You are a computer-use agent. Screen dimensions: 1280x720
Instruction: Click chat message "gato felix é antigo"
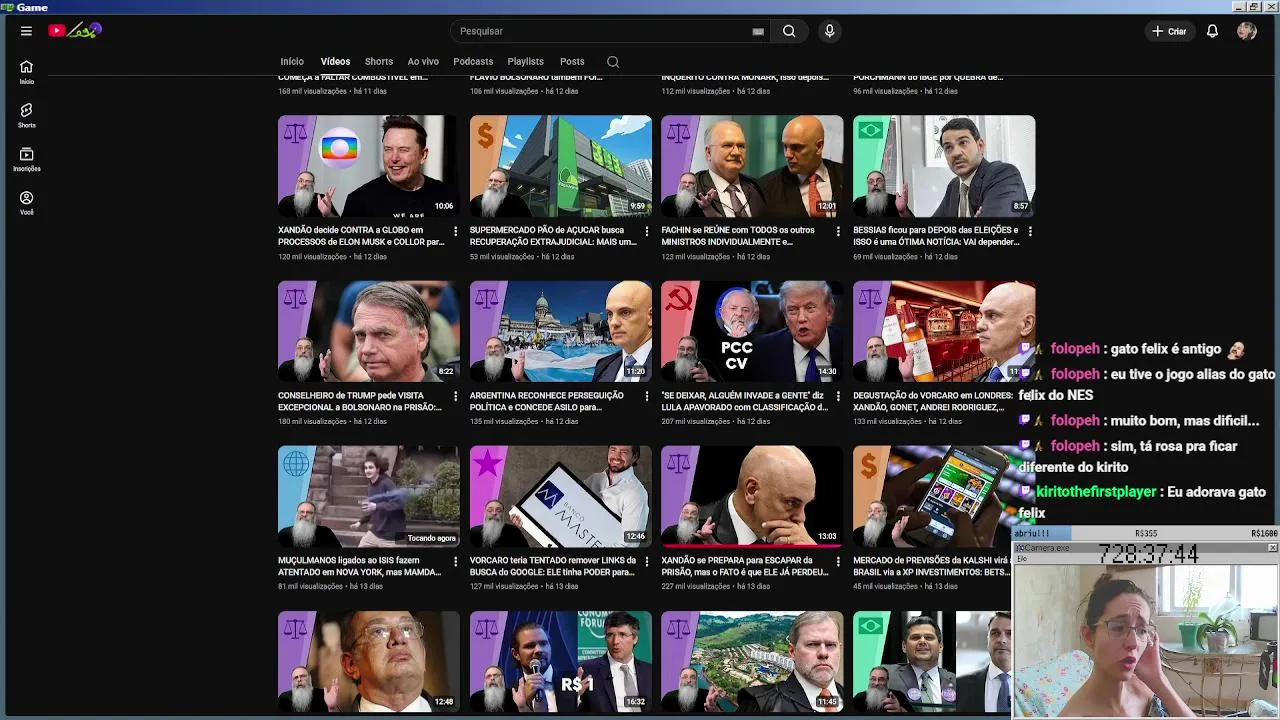coord(1166,349)
